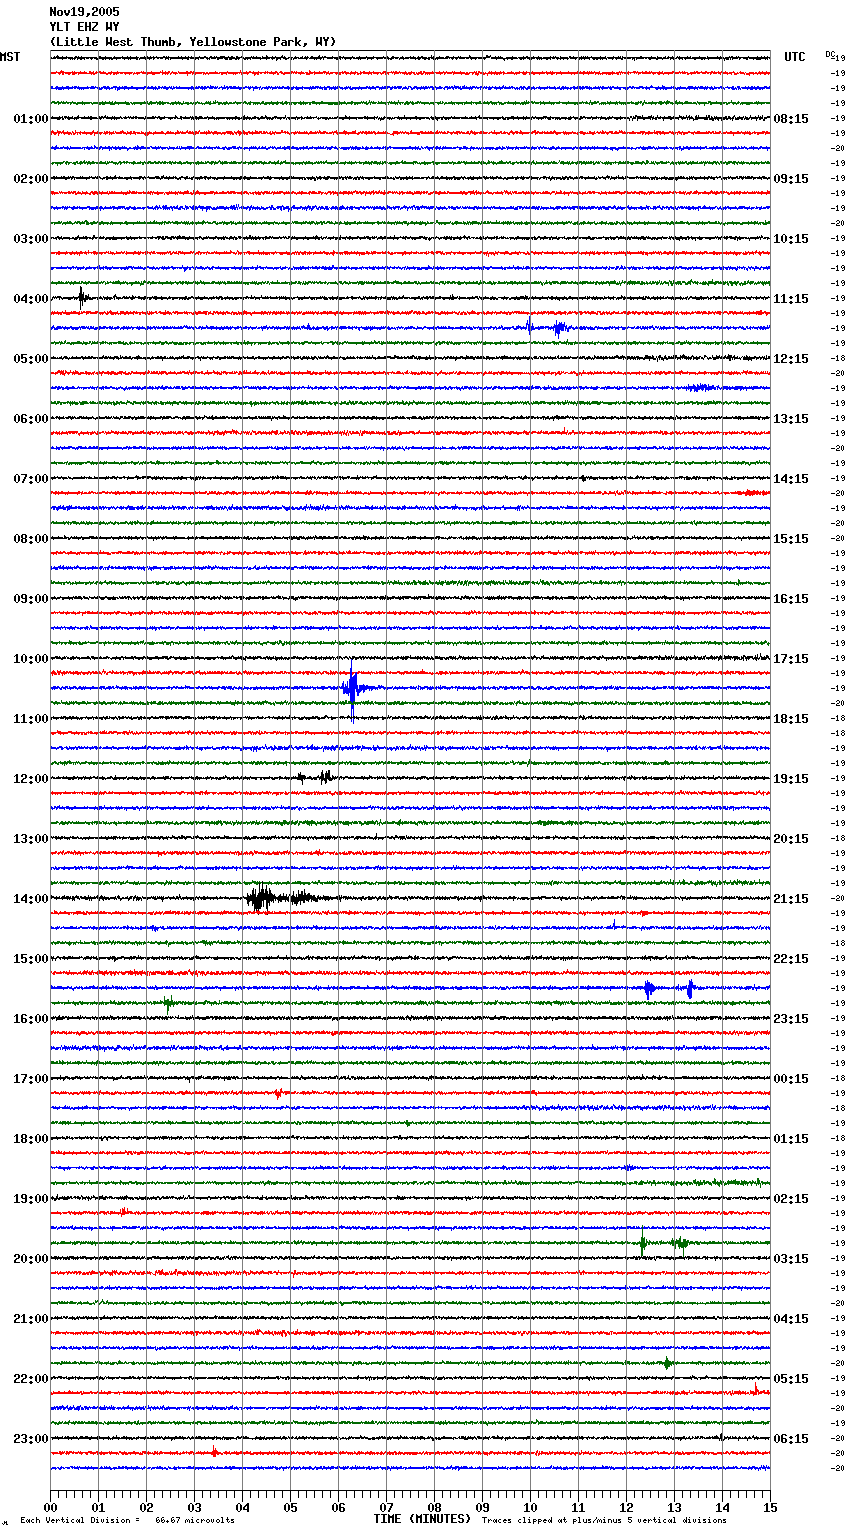
Task: Click the DC offset column header
Action: point(830,54)
